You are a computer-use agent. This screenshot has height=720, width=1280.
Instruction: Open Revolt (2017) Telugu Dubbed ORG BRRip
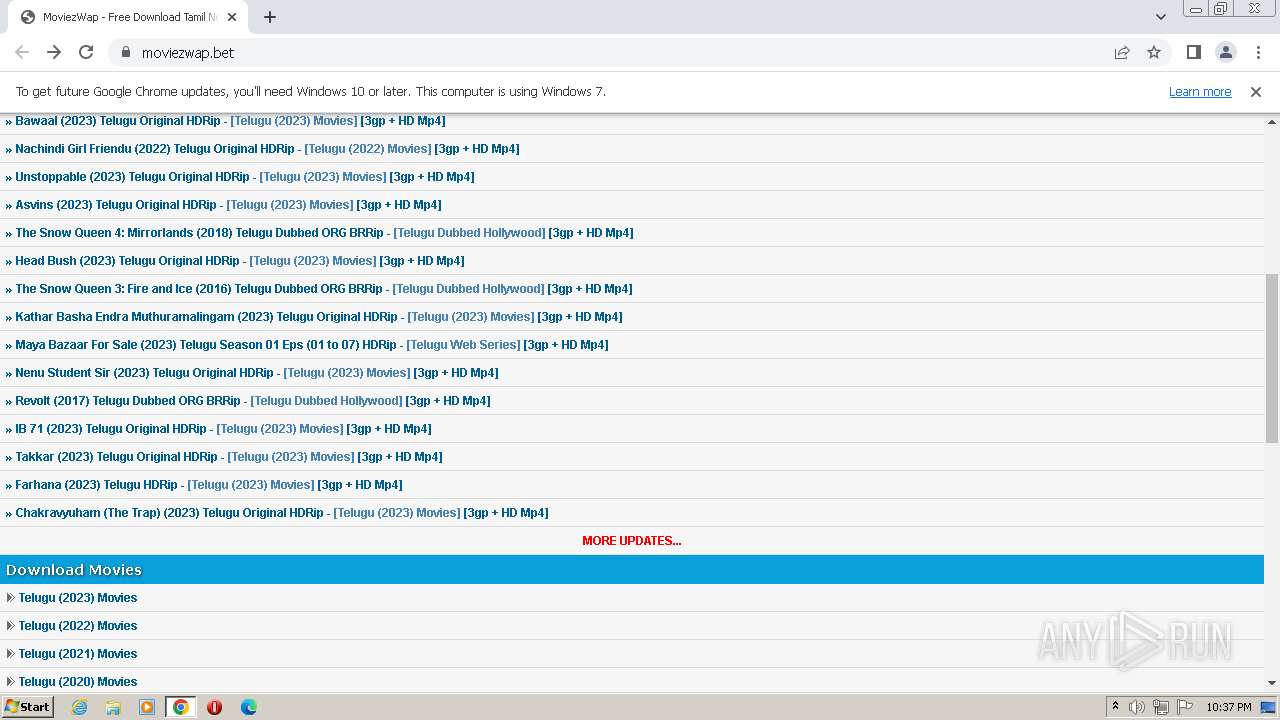[x=128, y=400]
